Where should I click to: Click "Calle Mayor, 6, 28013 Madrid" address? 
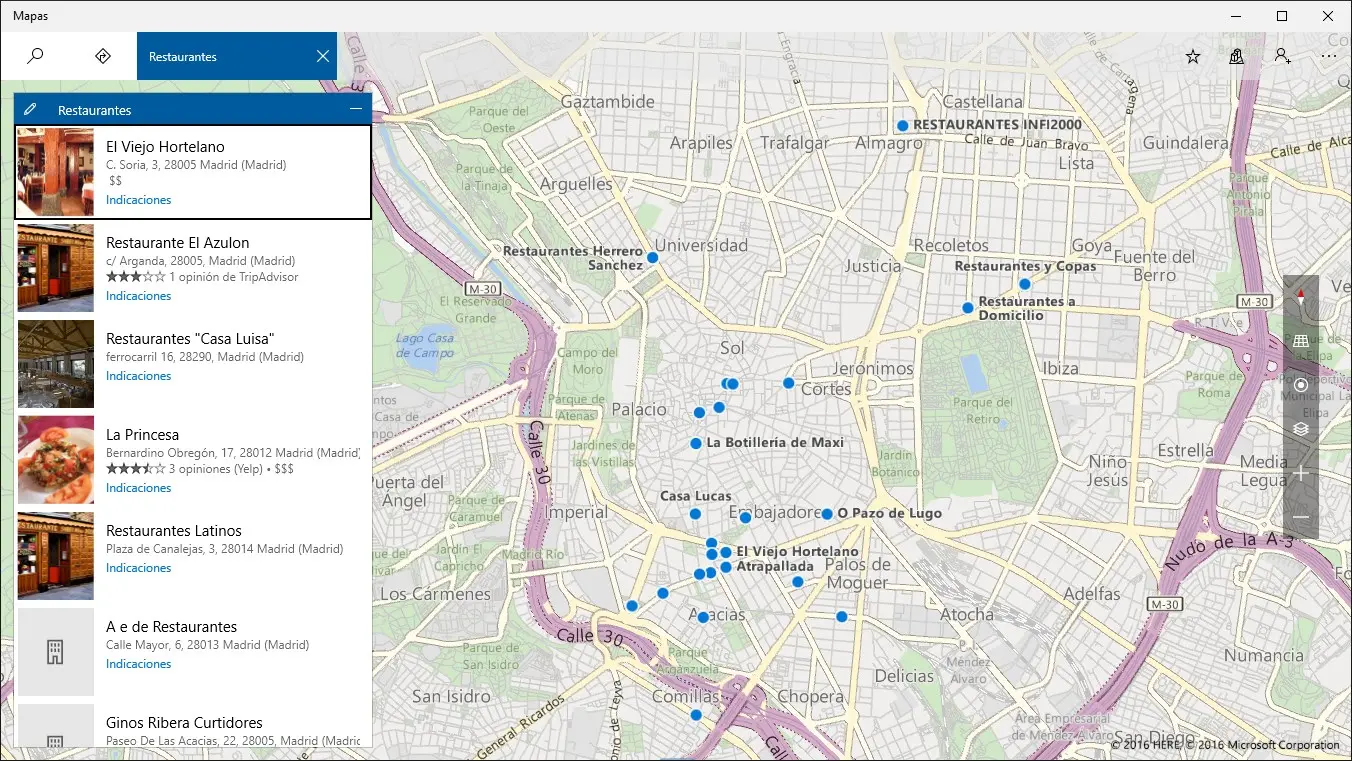pos(207,645)
